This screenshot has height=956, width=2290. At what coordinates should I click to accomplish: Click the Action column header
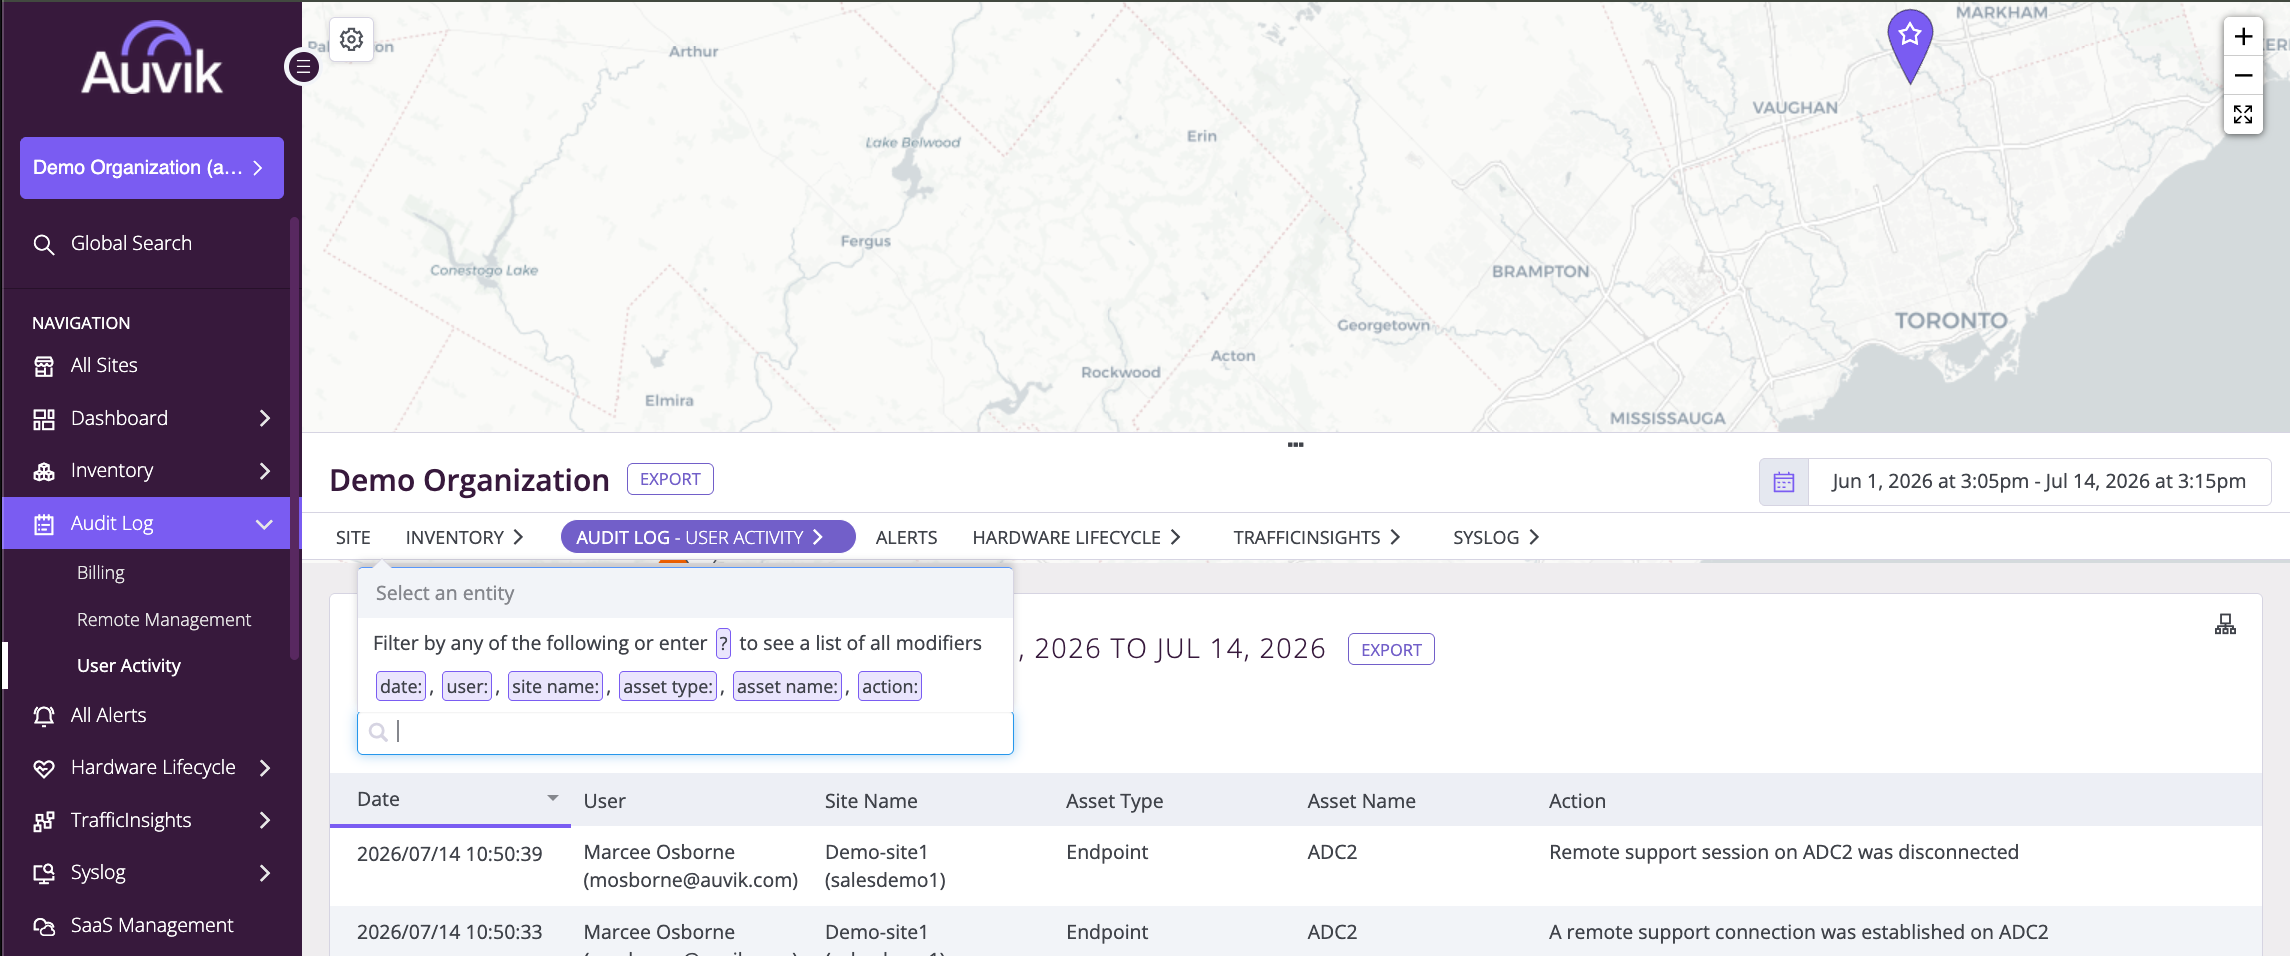1577,800
